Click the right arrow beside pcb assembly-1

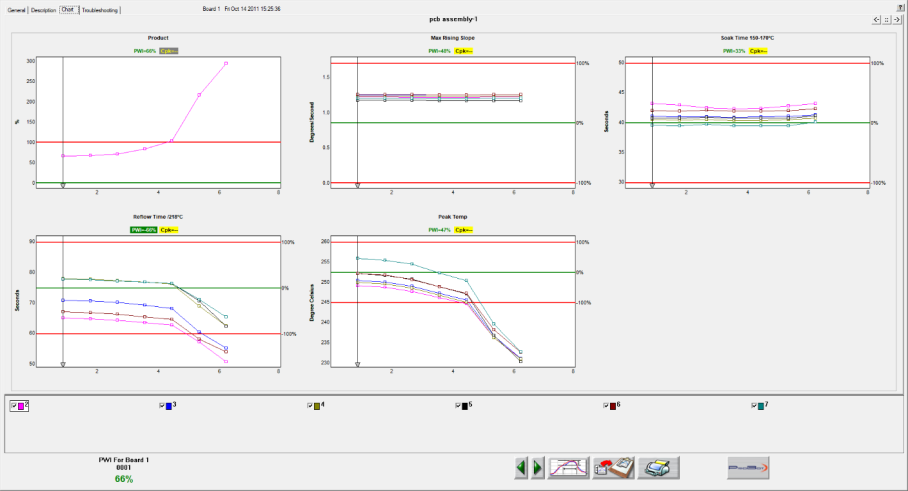click(898, 19)
